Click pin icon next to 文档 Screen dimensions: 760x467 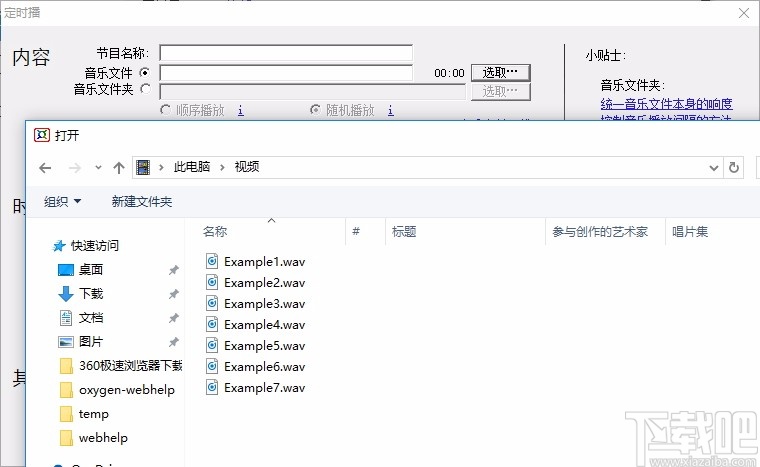pos(174,318)
